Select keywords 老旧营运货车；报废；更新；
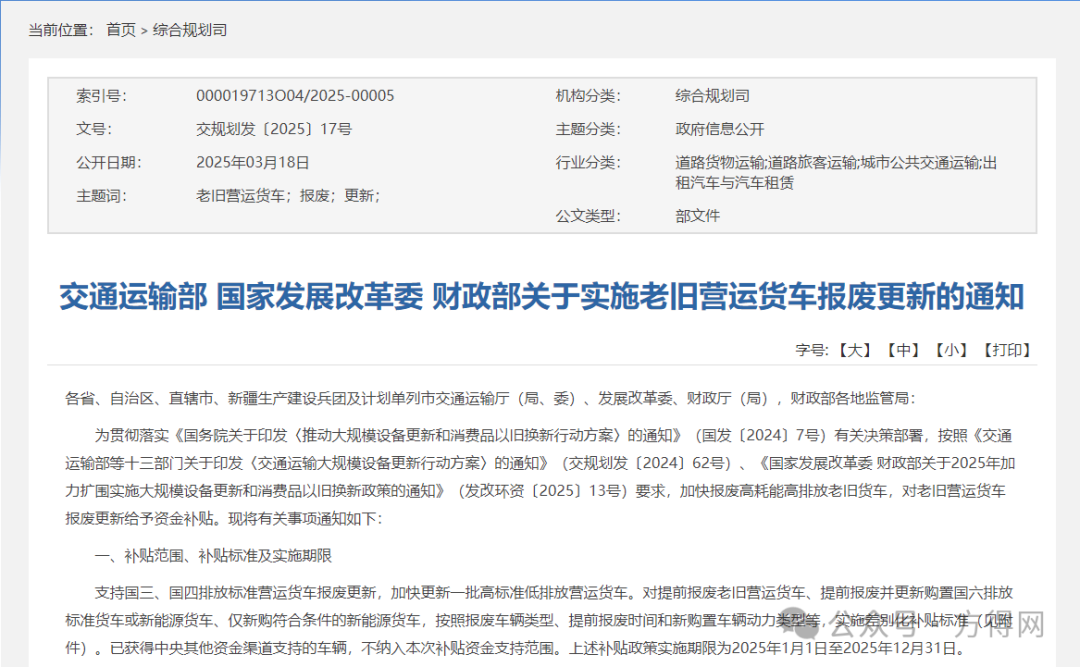Image resolution: width=1080 pixels, height=667 pixels. [288, 196]
